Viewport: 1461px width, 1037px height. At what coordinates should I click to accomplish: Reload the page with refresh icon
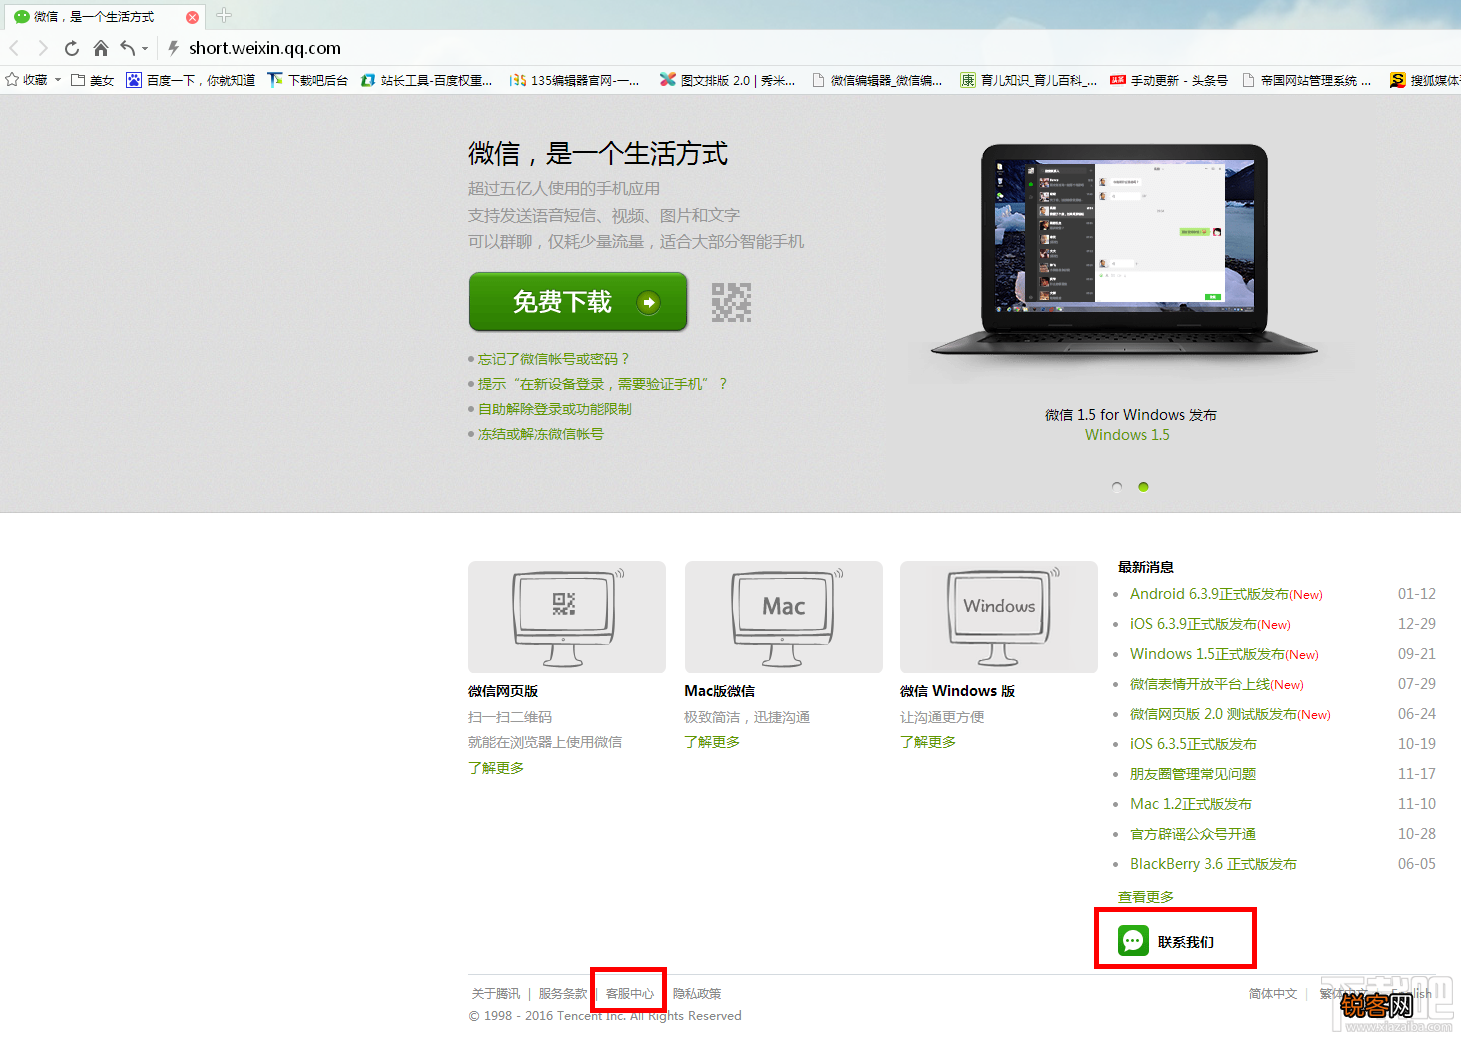point(71,48)
